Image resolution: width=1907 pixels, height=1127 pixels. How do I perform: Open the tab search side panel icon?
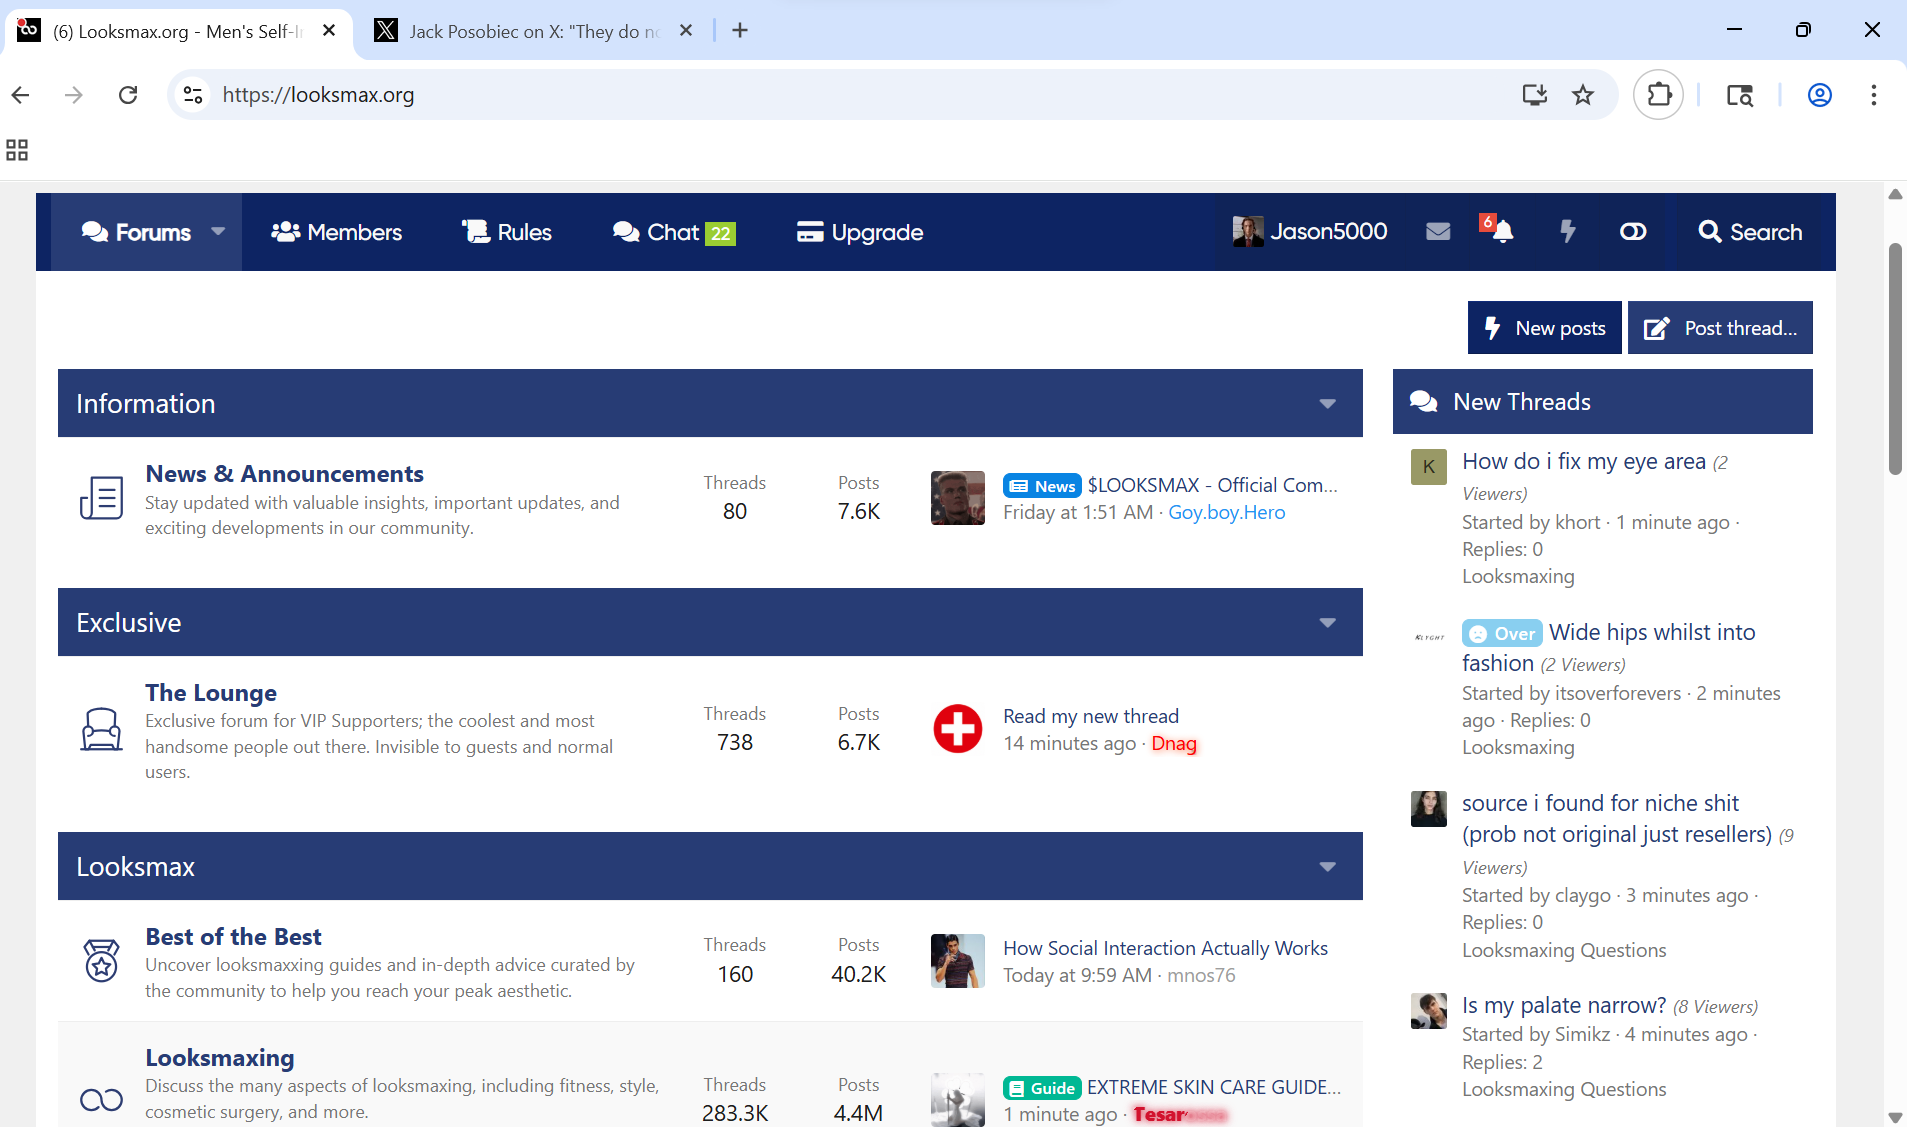click(1740, 95)
